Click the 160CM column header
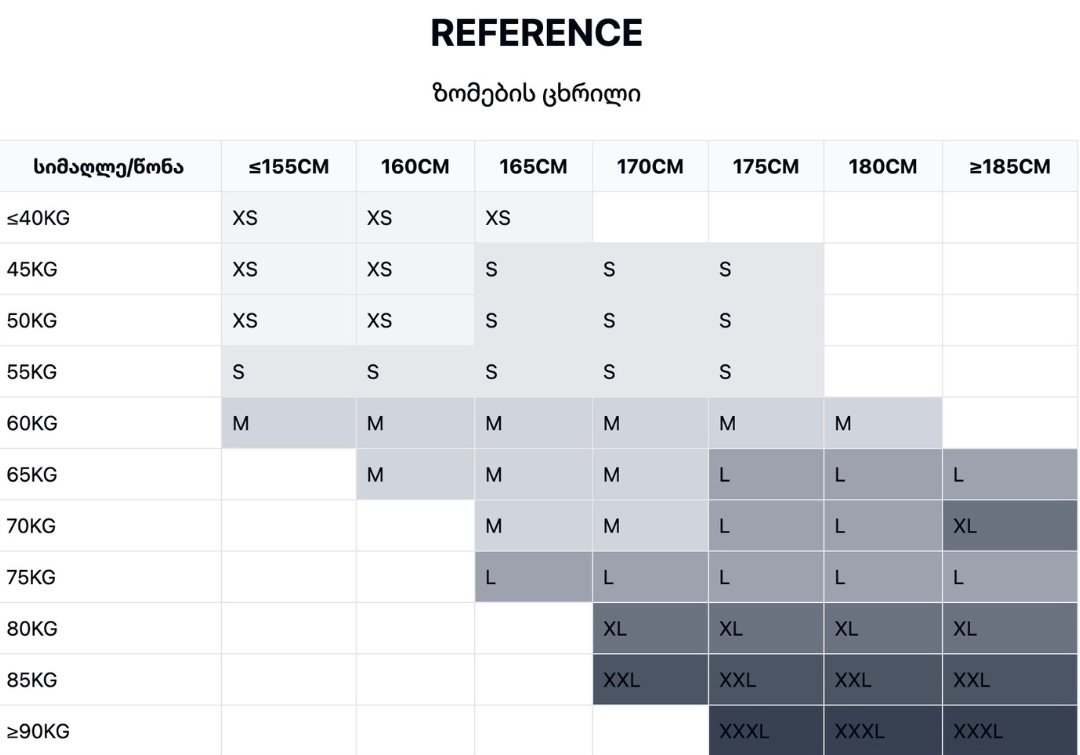Screen dimensions: 1080x755 click(x=415, y=167)
